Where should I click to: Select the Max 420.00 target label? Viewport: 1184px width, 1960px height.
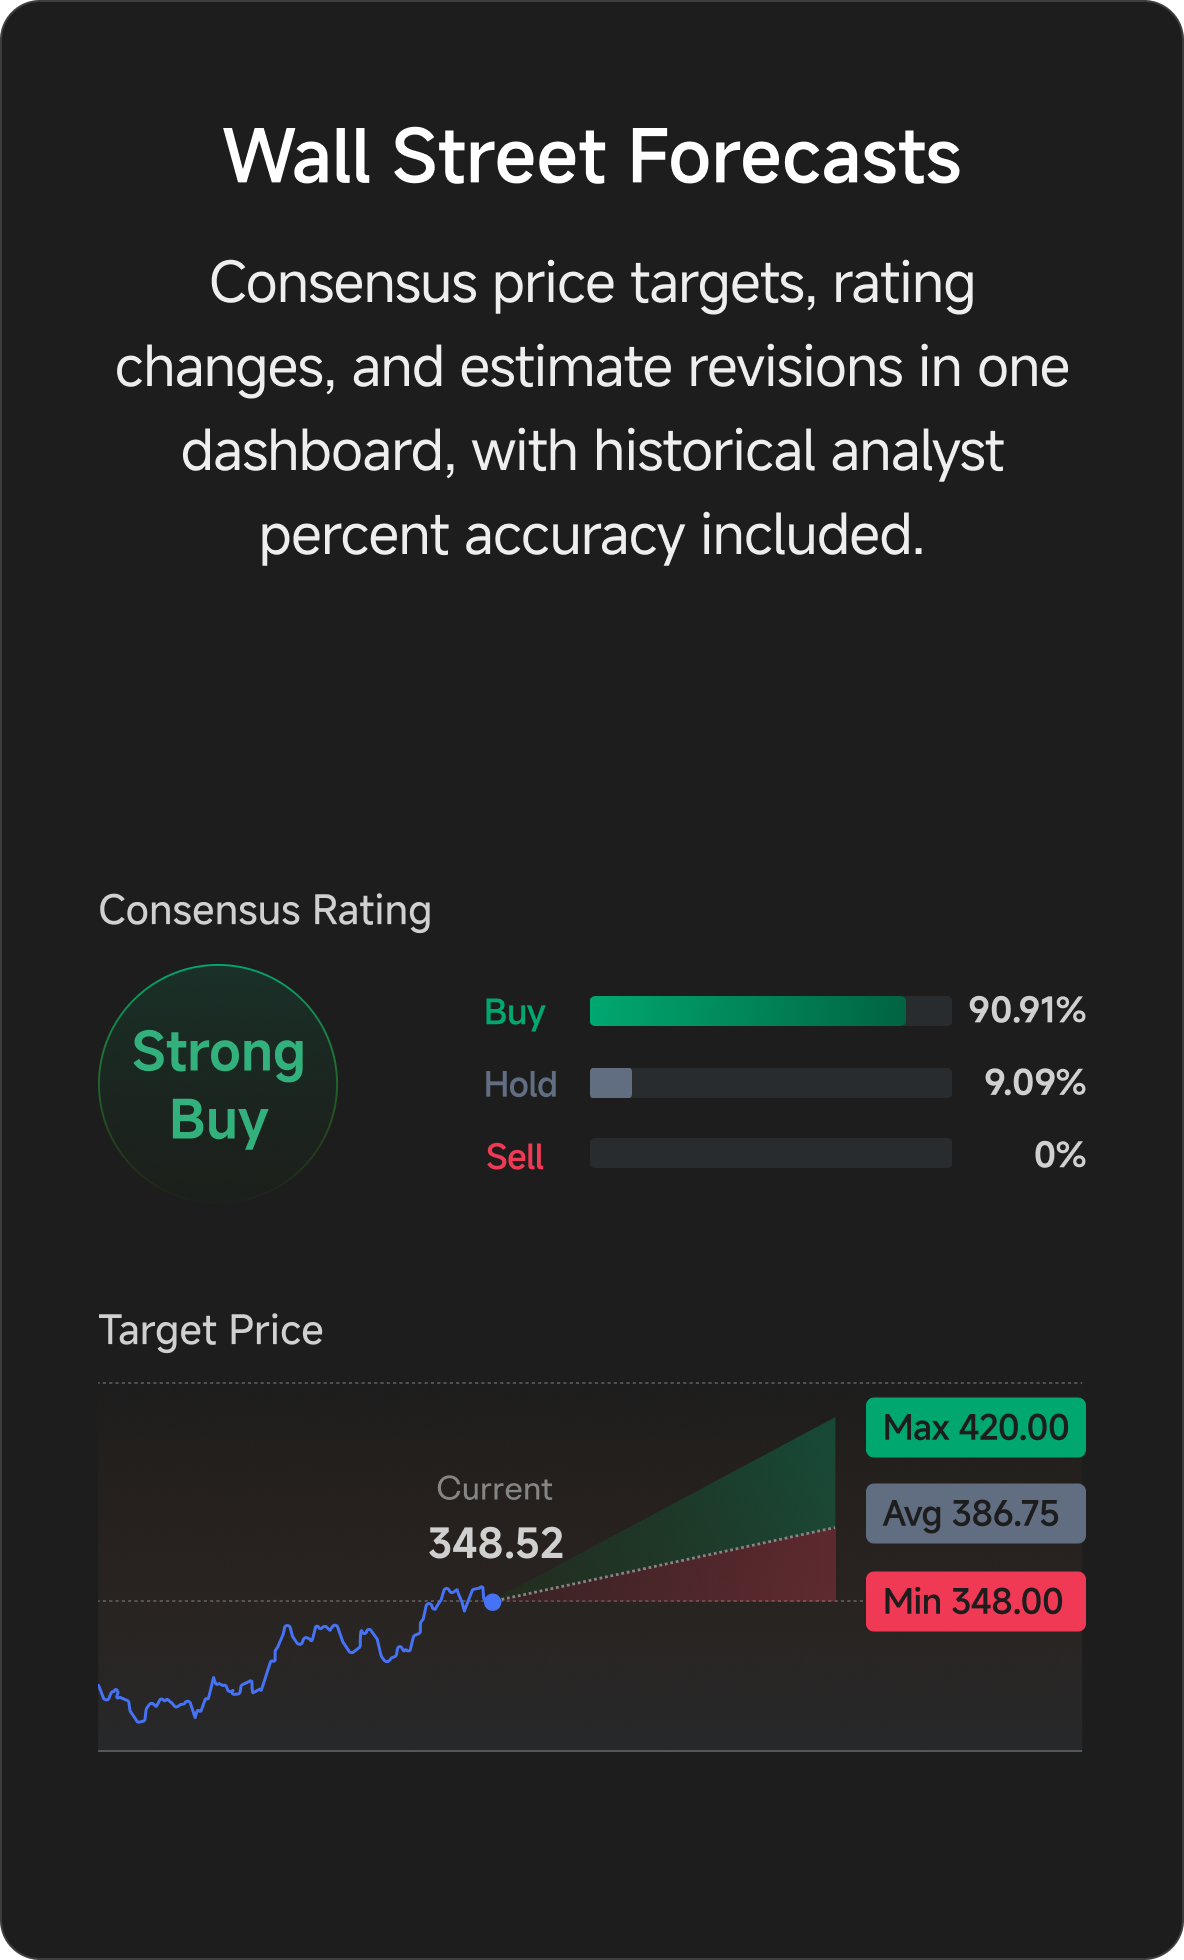click(x=976, y=1427)
